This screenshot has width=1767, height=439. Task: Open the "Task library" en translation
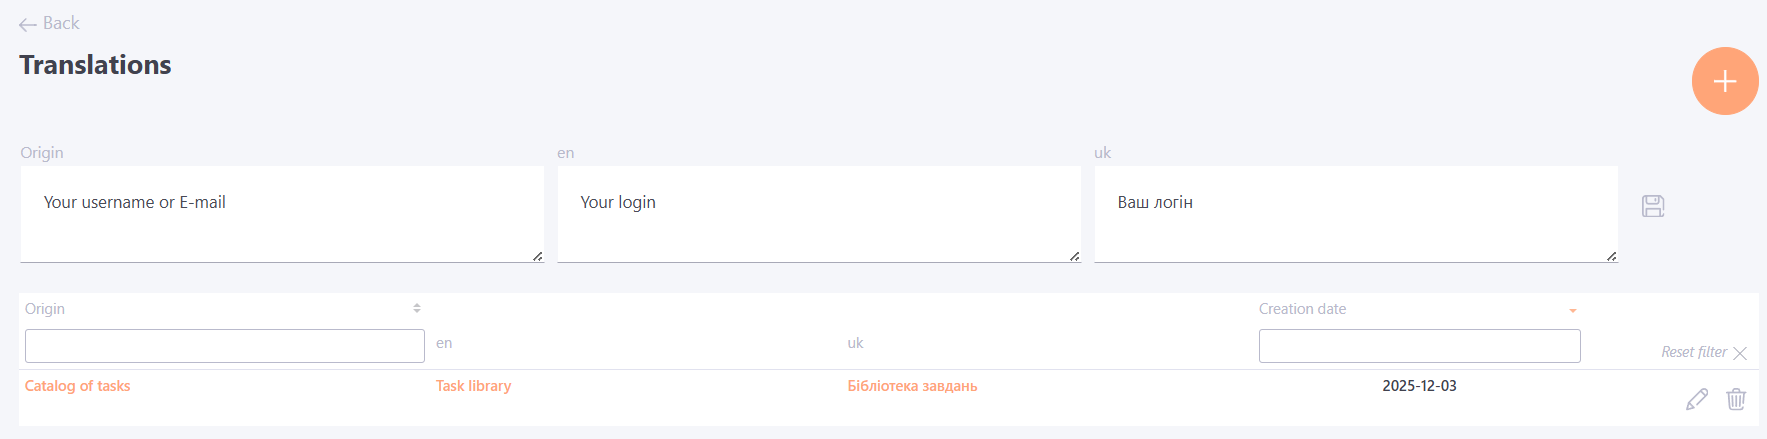(473, 386)
